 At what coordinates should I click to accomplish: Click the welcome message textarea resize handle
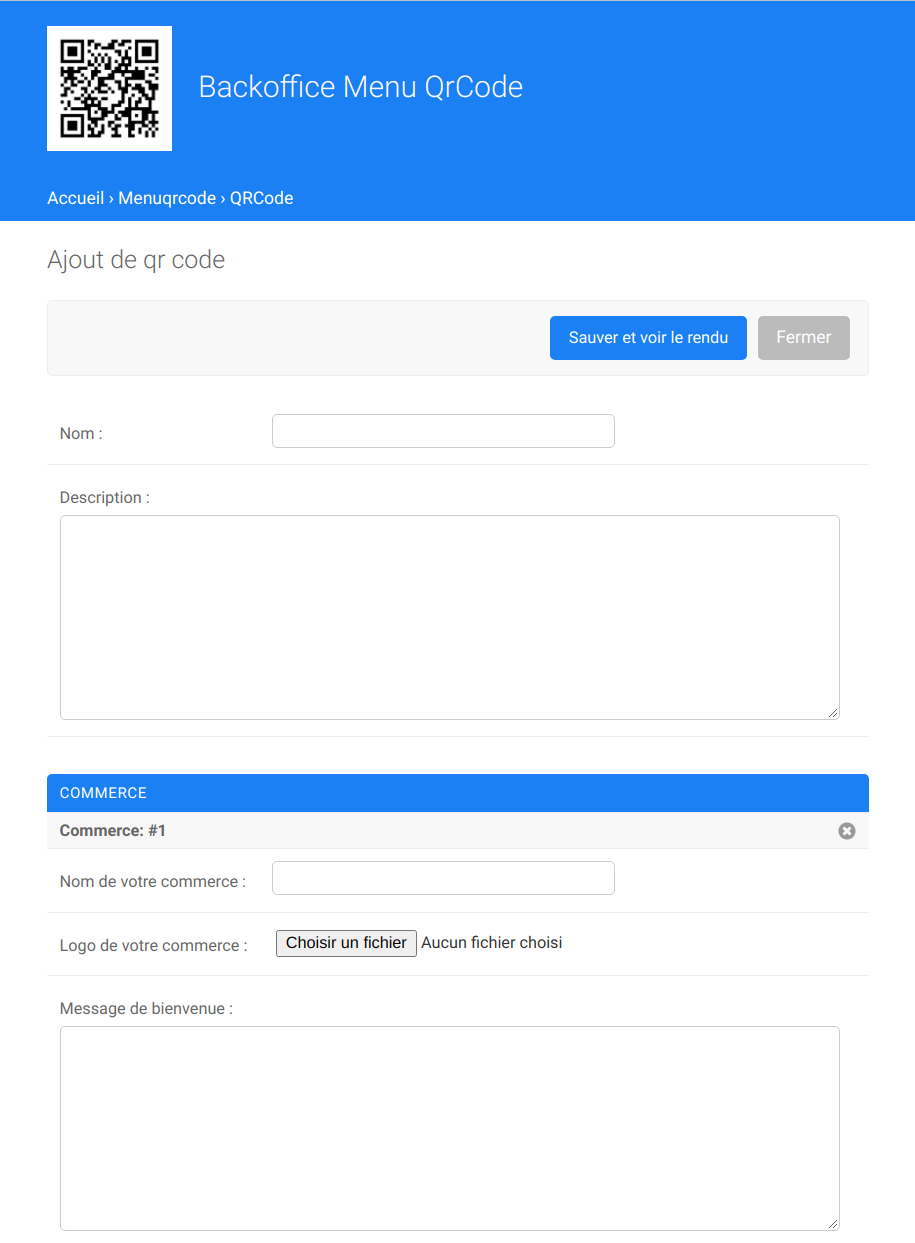pos(832,1223)
